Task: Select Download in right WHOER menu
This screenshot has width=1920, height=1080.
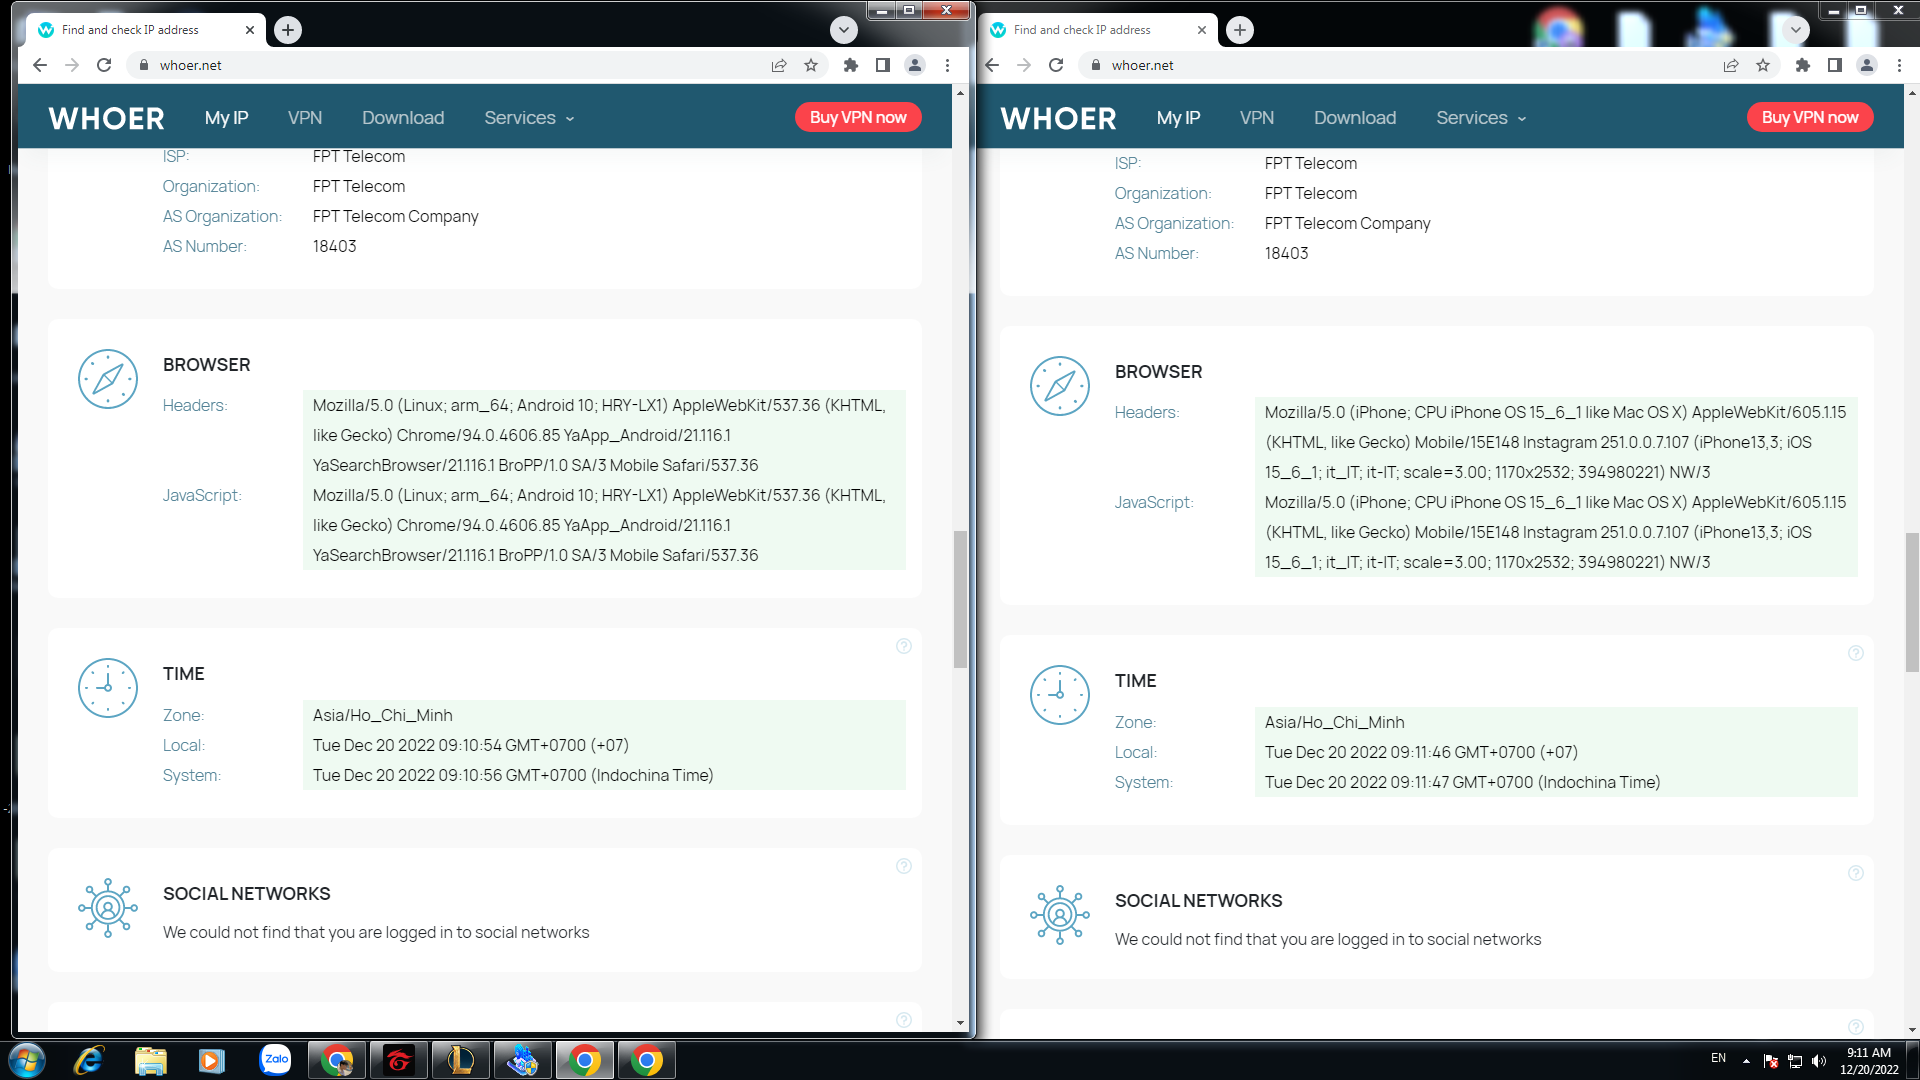Action: [1355, 118]
